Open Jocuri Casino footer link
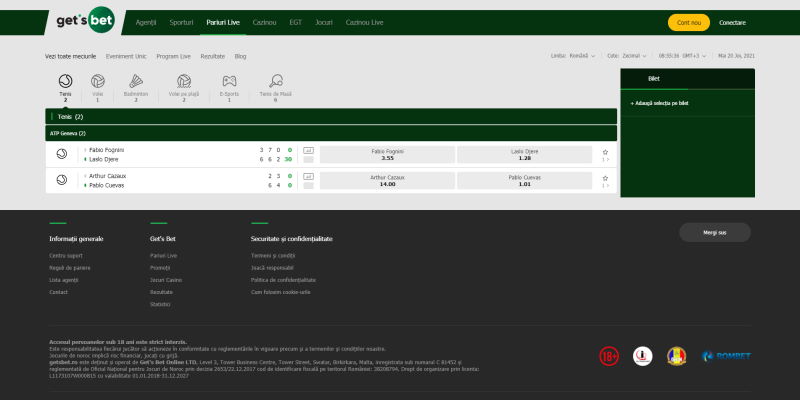 click(x=166, y=280)
